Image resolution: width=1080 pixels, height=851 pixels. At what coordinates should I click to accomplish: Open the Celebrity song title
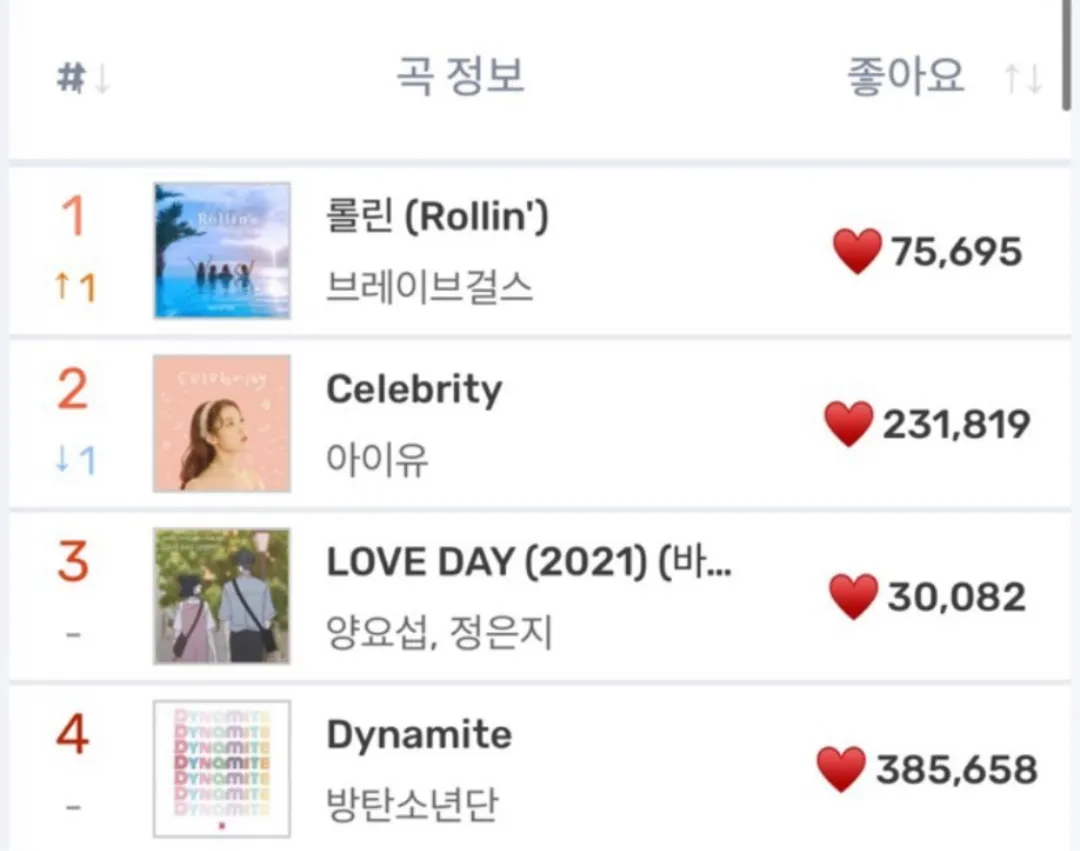[x=414, y=389]
